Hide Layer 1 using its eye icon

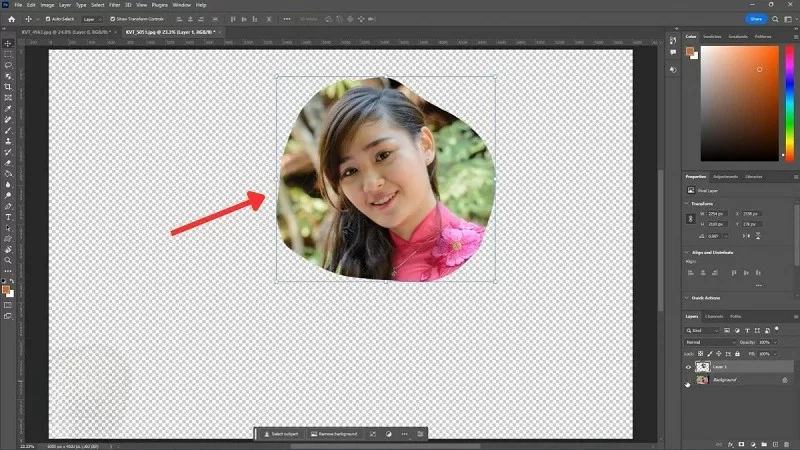coord(688,367)
